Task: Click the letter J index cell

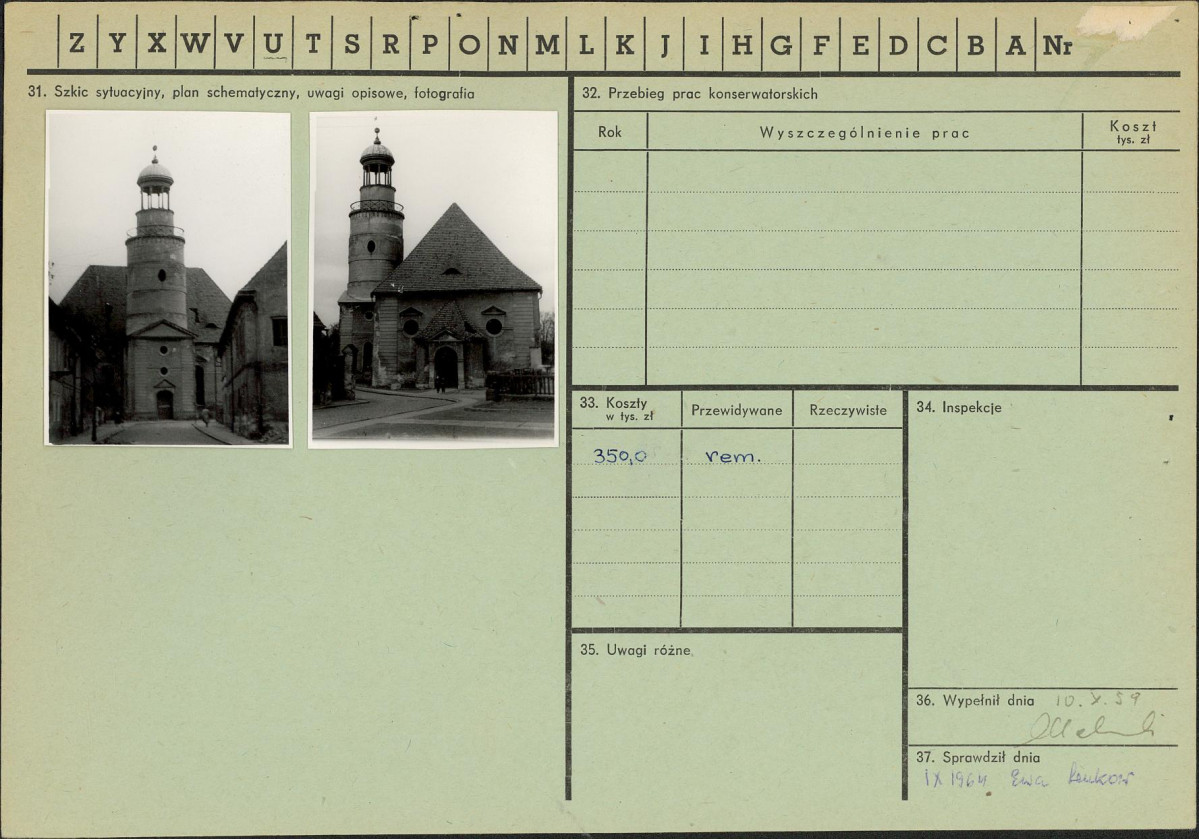Action: (x=664, y=44)
